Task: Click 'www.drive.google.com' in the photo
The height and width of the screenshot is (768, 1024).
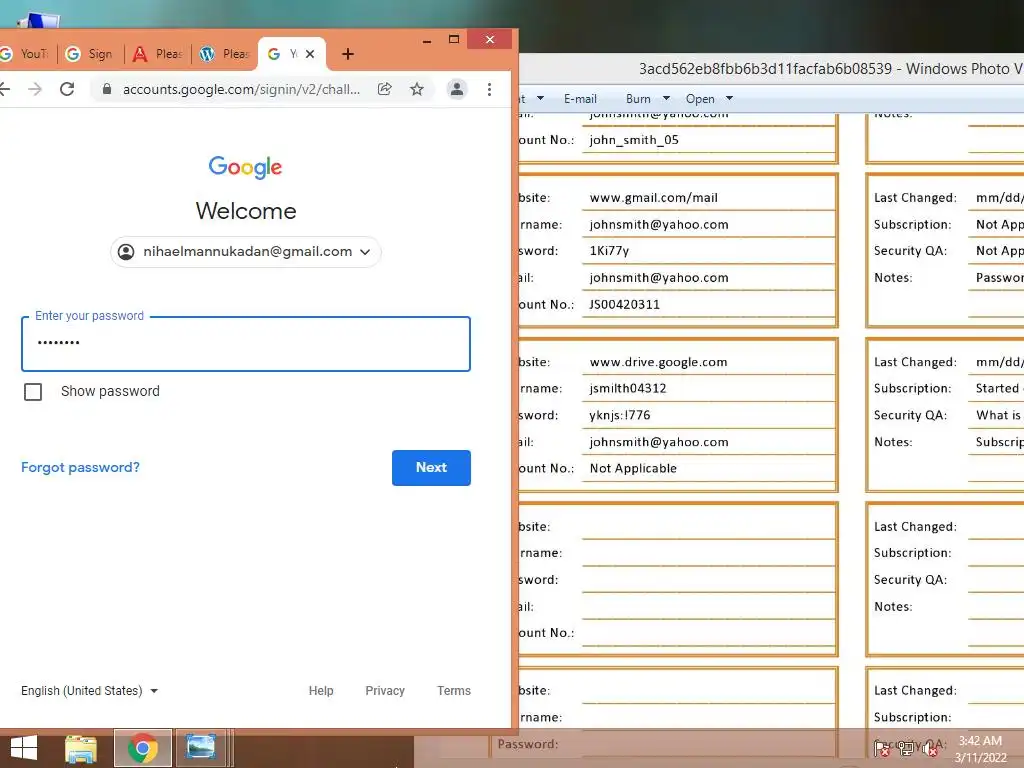Action: [x=658, y=362]
